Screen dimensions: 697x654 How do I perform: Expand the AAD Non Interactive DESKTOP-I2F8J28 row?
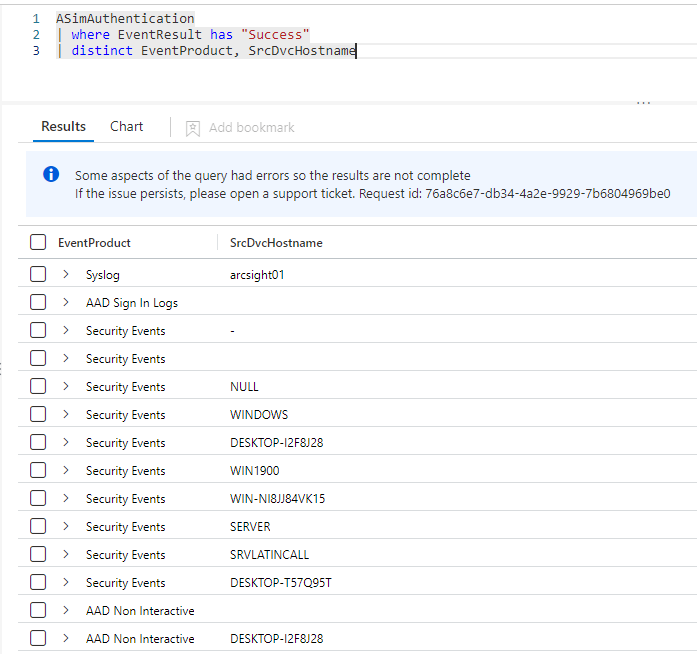66,638
